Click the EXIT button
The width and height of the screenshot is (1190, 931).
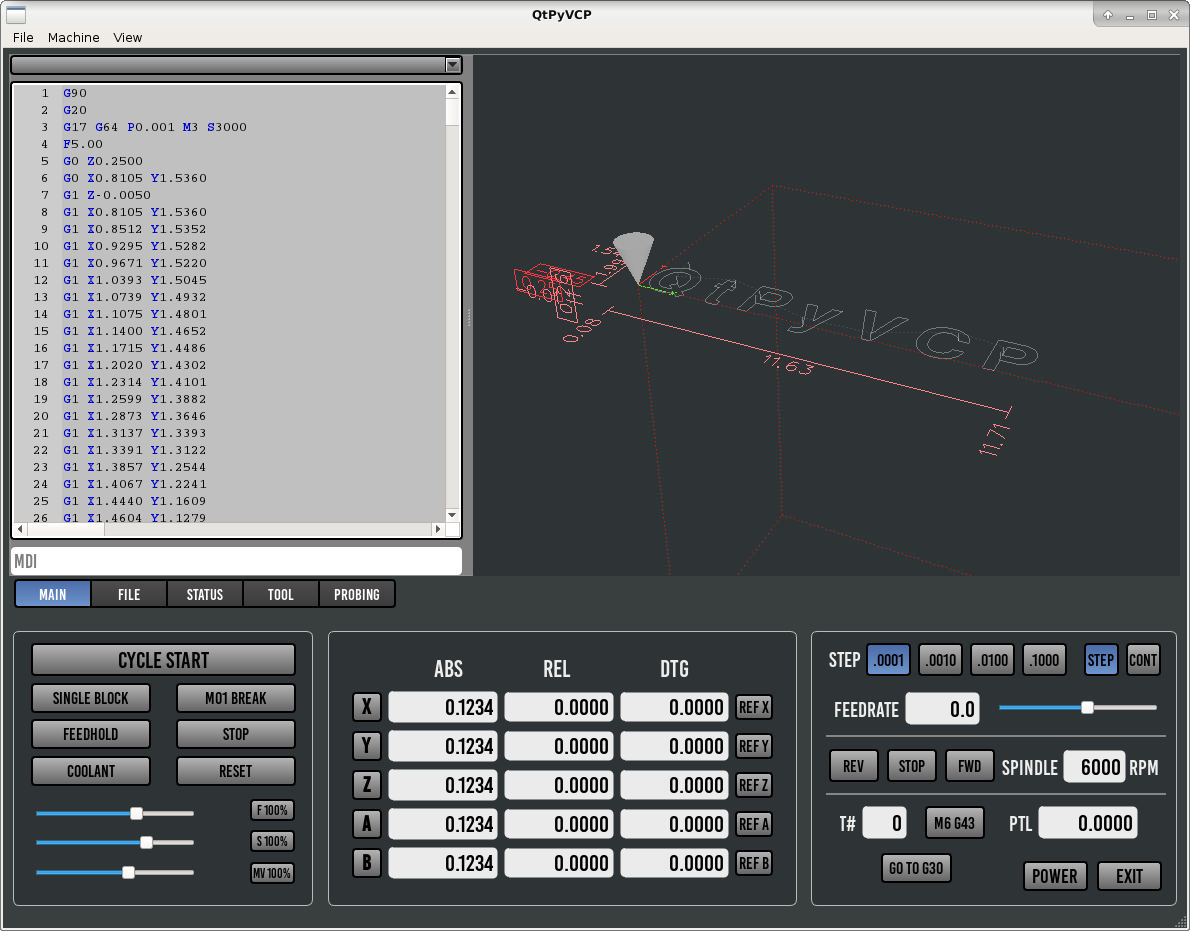[1129, 876]
